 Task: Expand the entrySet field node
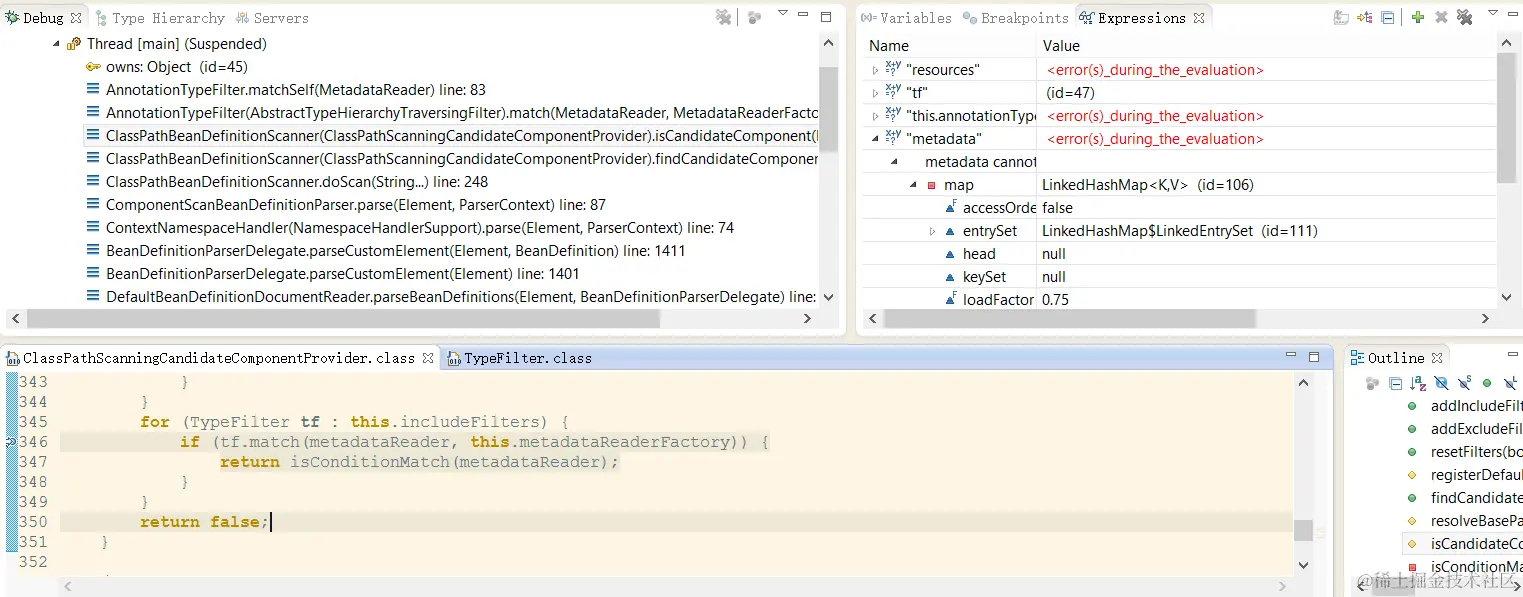[x=932, y=231]
